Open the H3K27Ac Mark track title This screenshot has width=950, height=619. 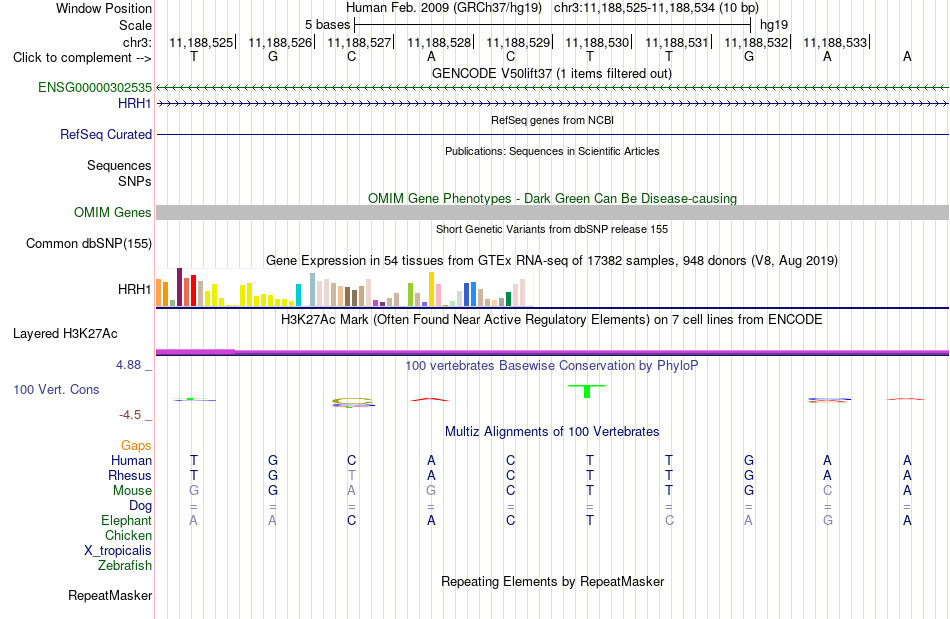(552, 319)
